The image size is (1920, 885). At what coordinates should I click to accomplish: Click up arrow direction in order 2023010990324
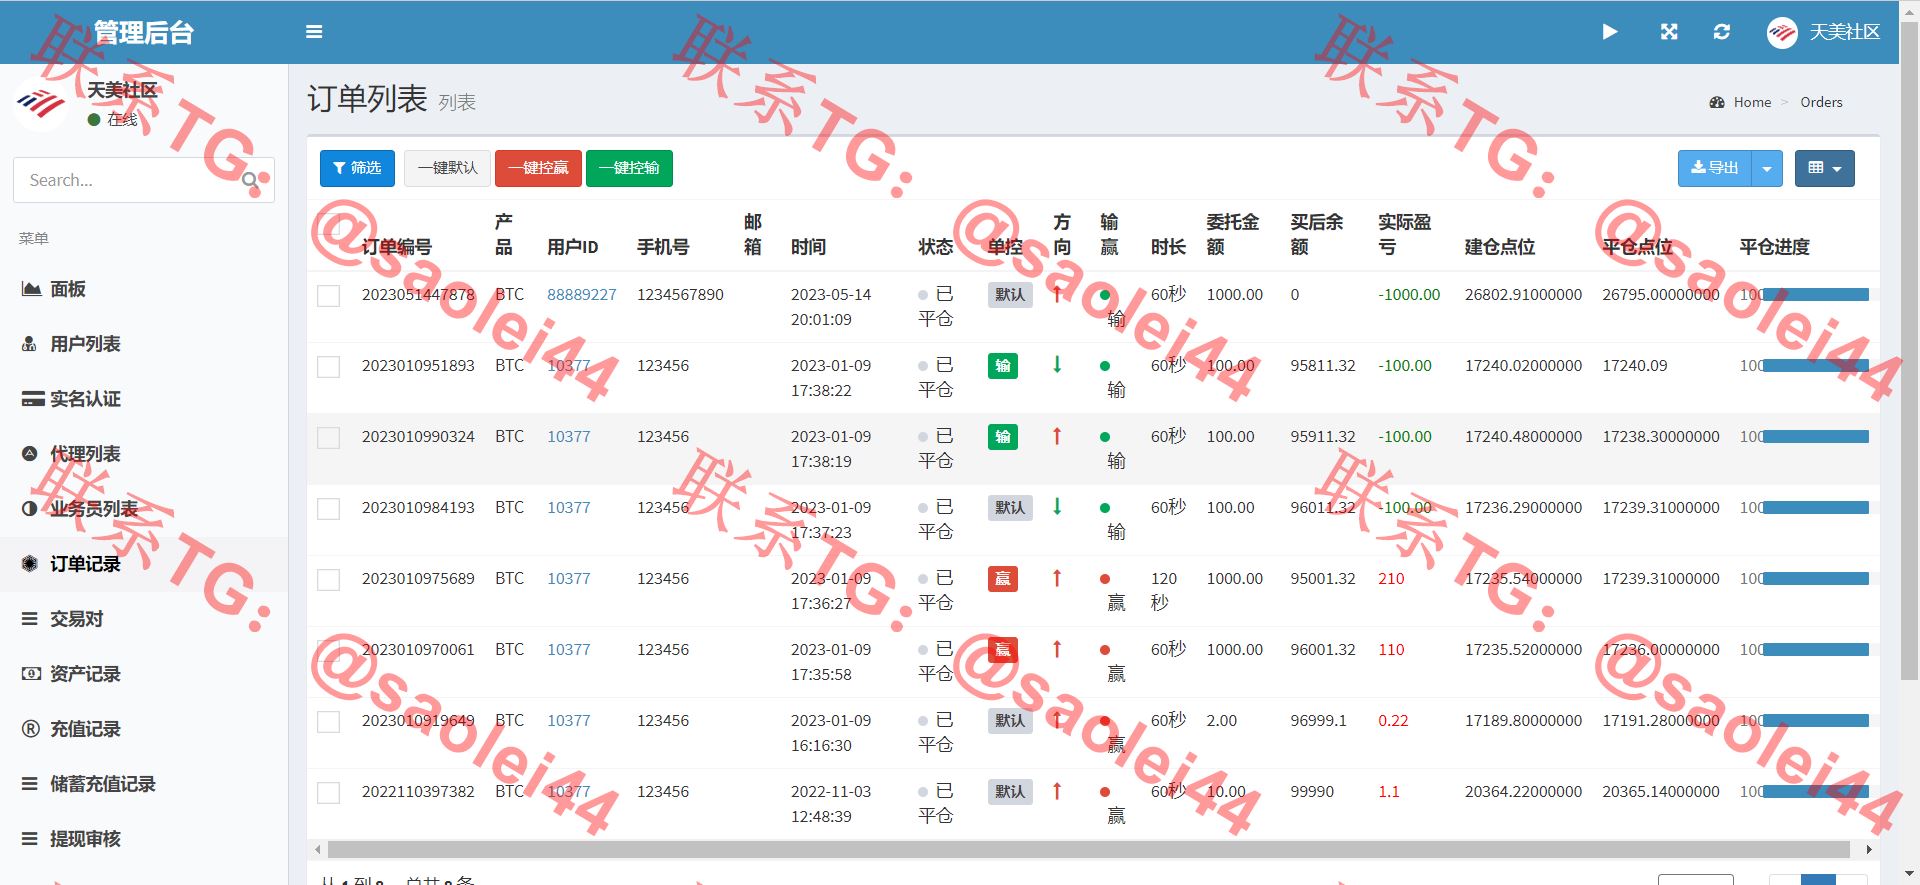tap(1057, 436)
